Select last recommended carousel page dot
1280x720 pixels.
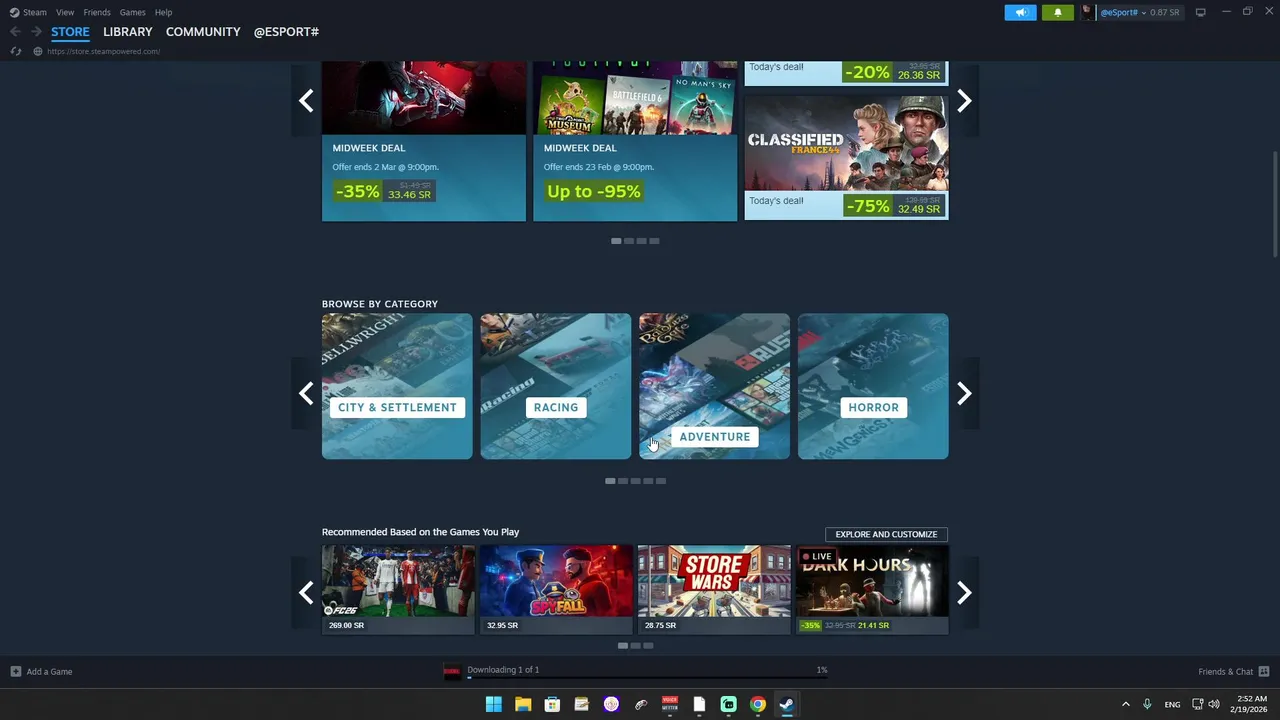click(648, 646)
